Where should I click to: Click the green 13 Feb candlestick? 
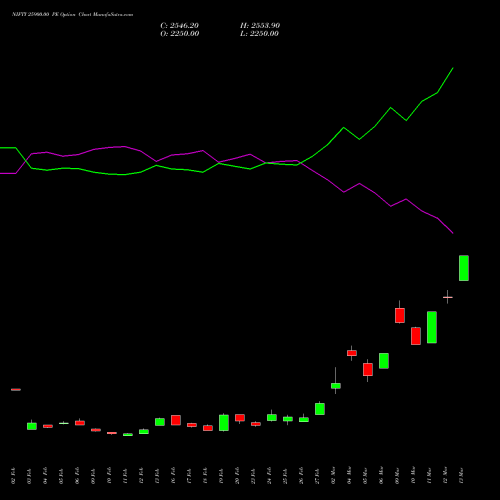(x=160, y=422)
